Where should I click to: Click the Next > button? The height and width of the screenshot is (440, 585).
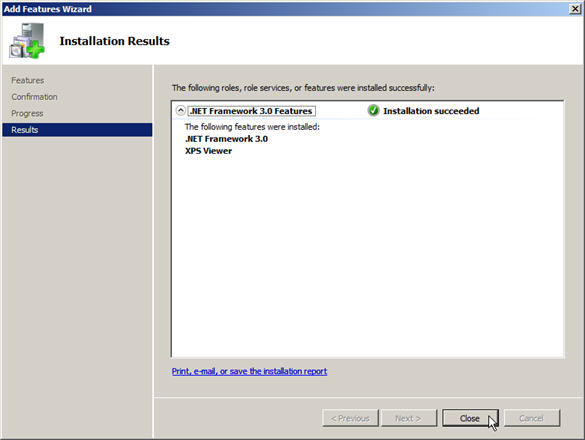pyautogui.click(x=408, y=418)
